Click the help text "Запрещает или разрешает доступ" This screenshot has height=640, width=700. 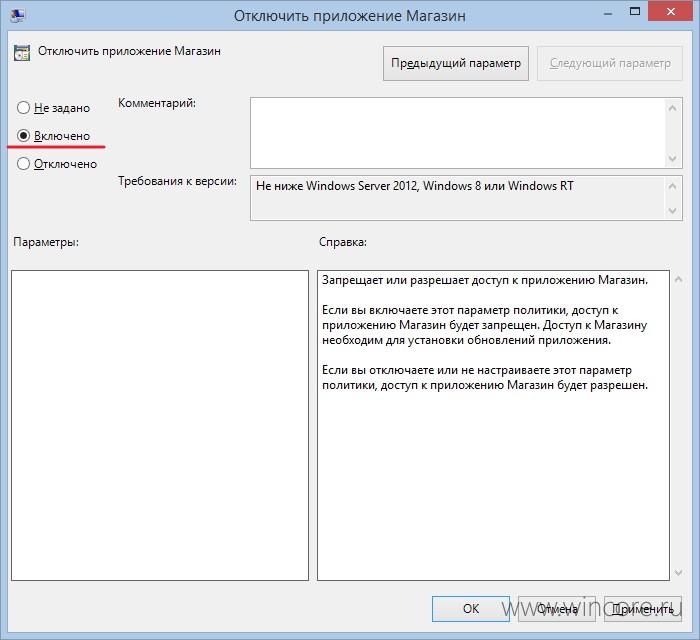coord(396,280)
